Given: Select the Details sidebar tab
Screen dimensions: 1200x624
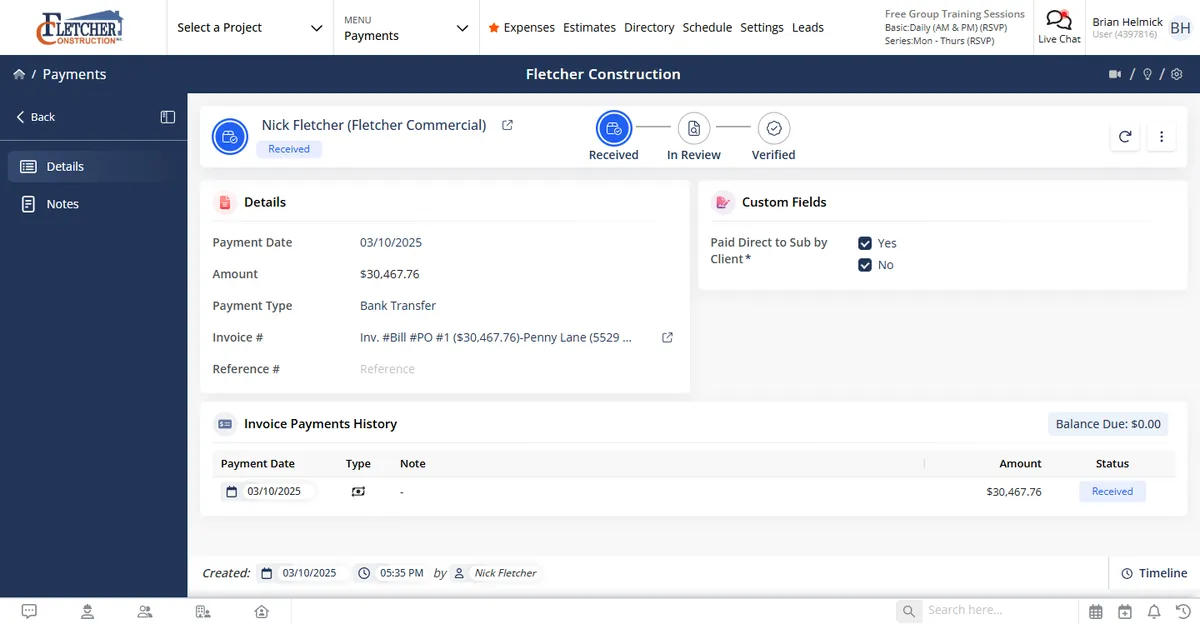Looking at the screenshot, I should 94,167.
